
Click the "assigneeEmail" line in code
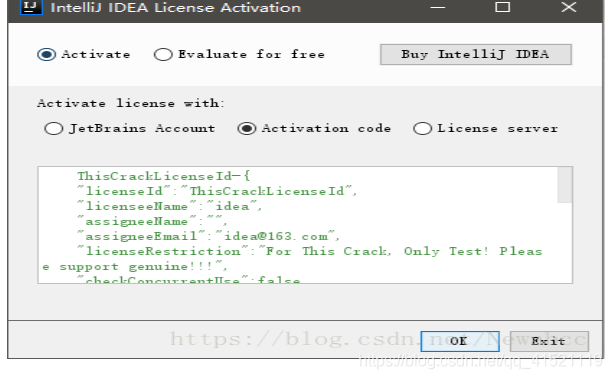coord(208,237)
